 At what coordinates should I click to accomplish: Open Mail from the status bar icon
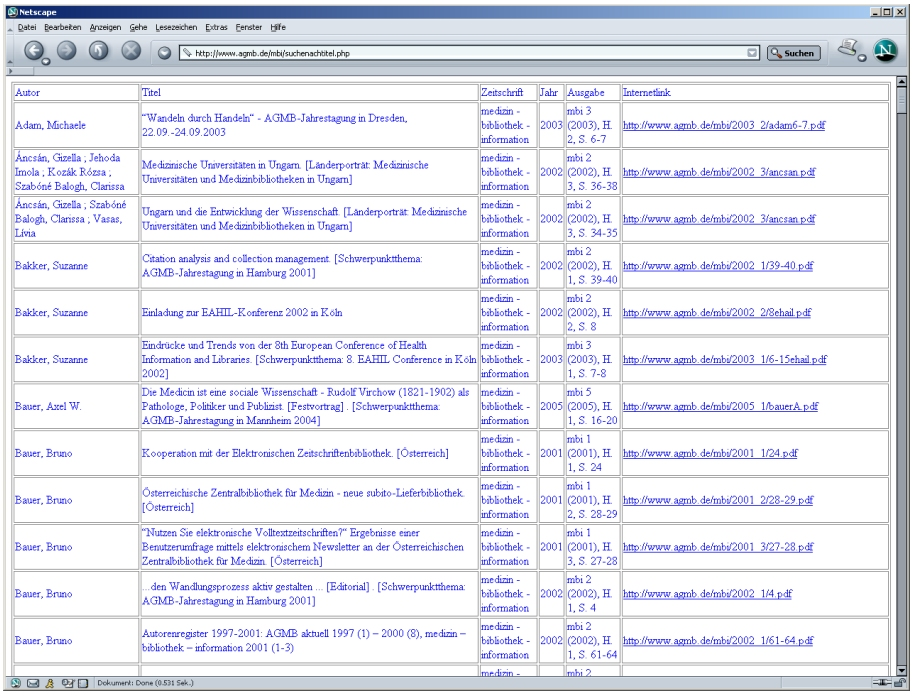coord(33,683)
